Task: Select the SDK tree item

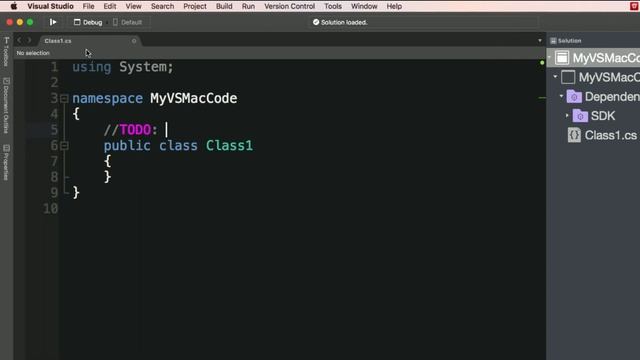Action: pos(602,116)
